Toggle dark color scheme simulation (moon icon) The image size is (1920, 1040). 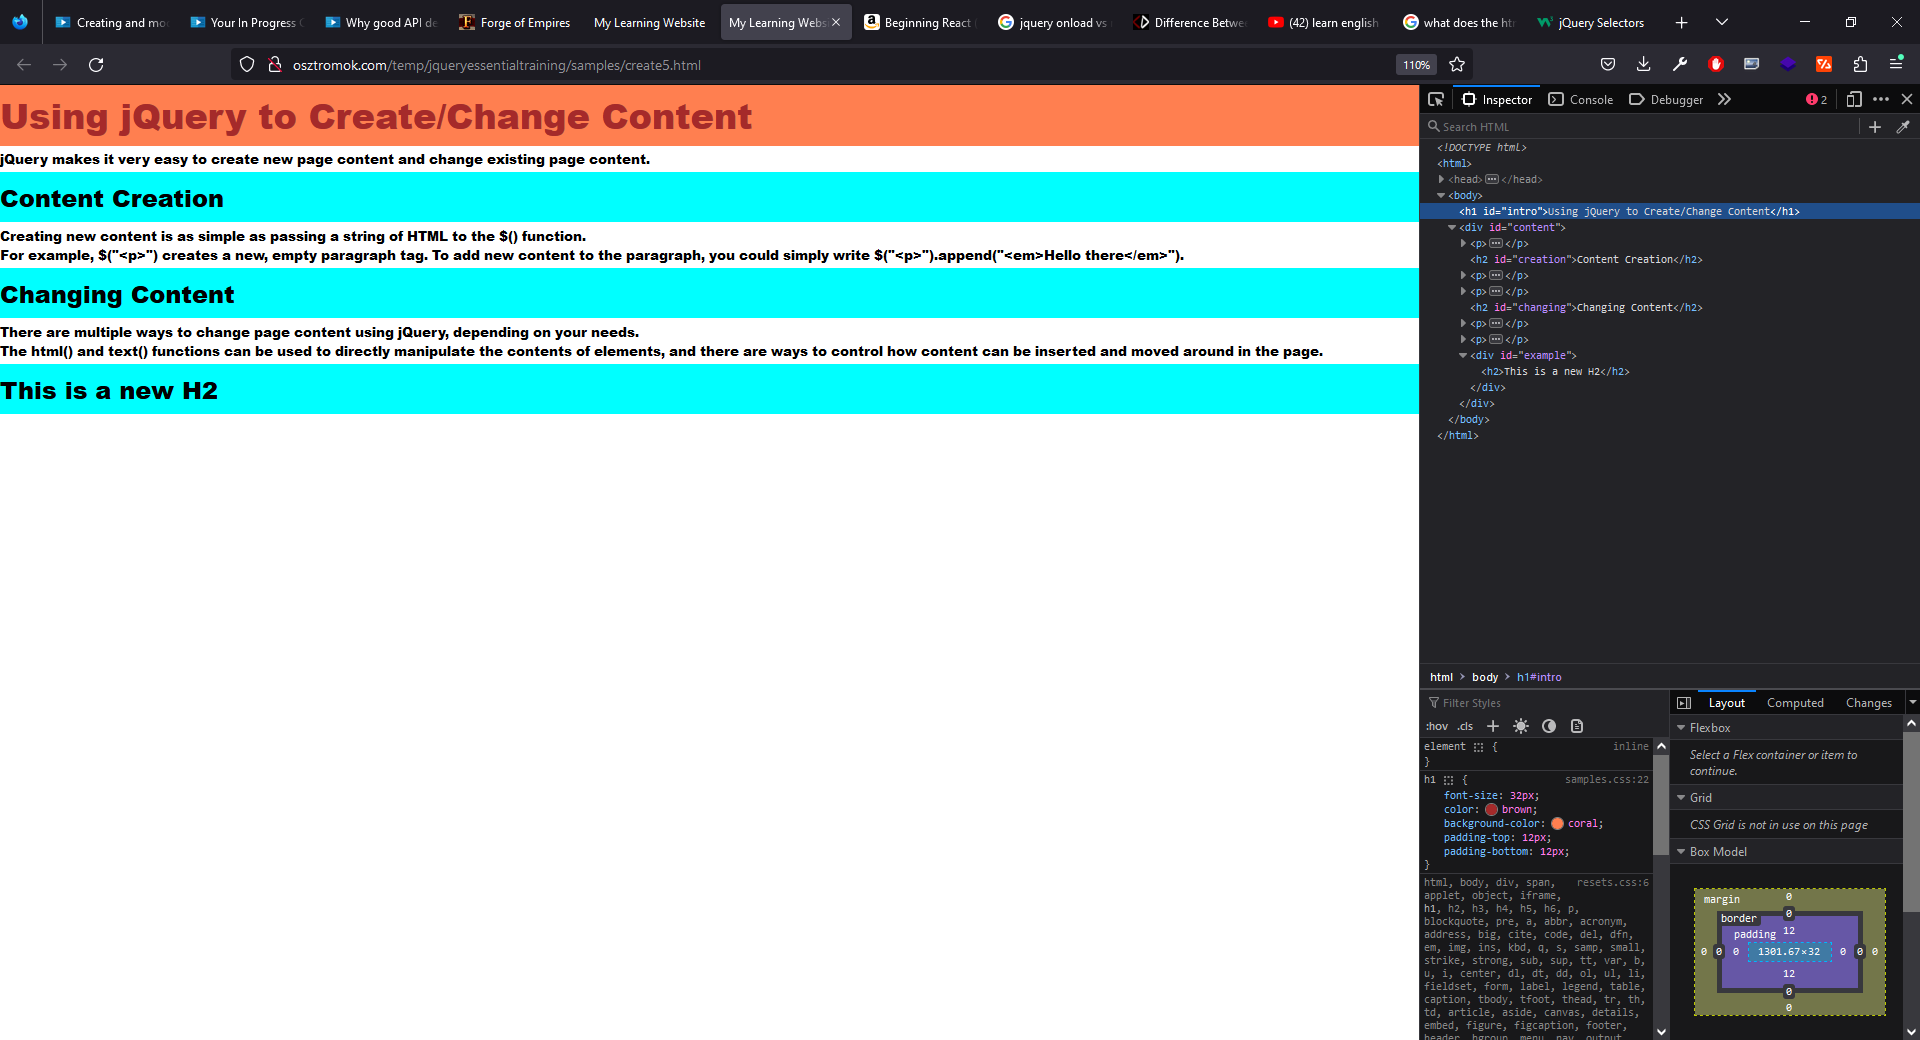coord(1549,726)
